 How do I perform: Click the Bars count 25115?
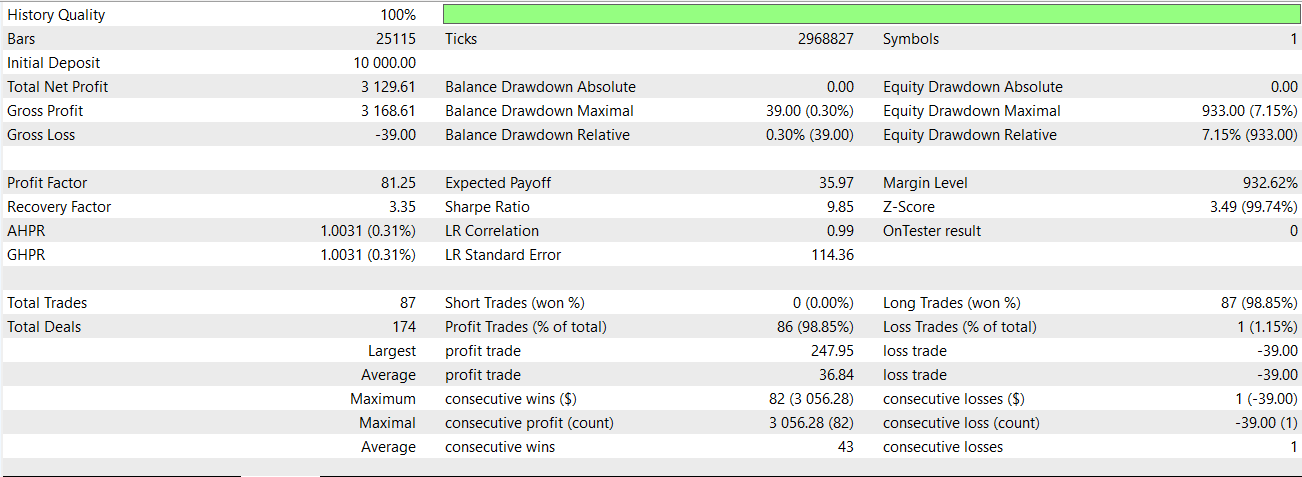coord(396,39)
